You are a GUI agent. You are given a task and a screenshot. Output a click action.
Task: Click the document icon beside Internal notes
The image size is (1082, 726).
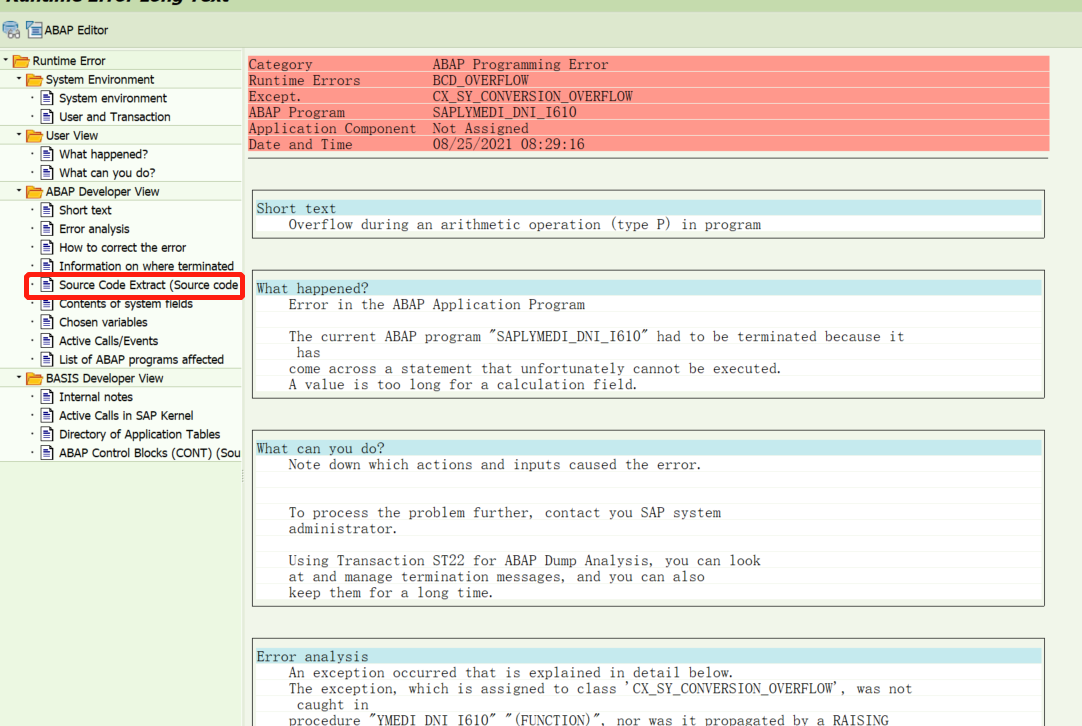click(x=47, y=397)
